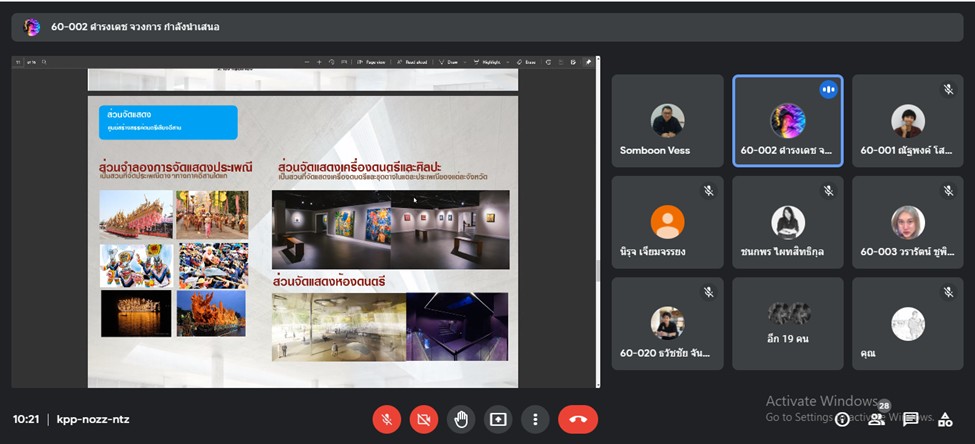Click the present now screen share icon
Image resolution: width=975 pixels, height=444 pixels.
coord(498,419)
